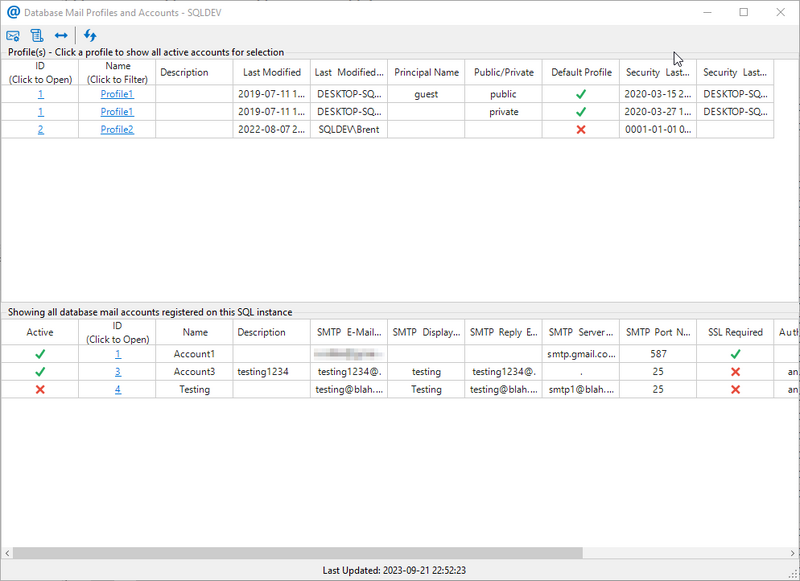Open the log viewer icon in toolbar
Viewport: 800px width, 581px height.
point(35,35)
